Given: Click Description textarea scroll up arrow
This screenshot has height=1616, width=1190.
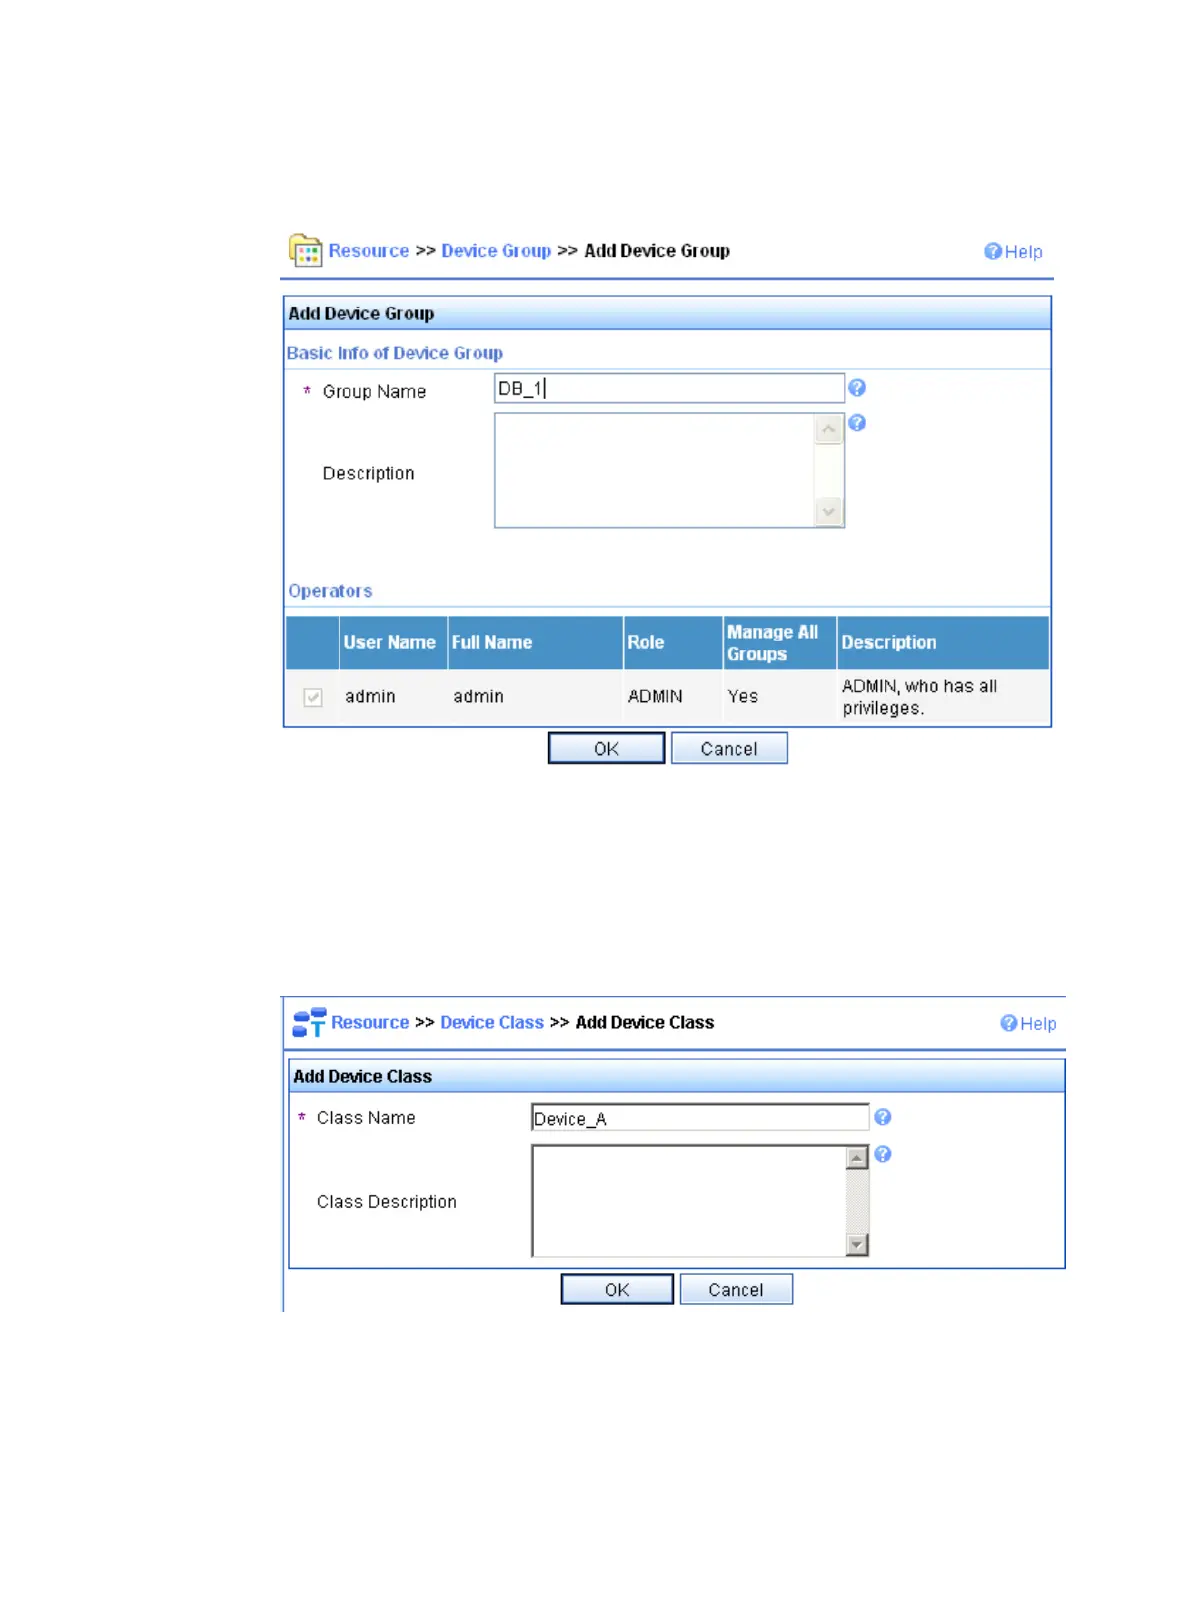Looking at the screenshot, I should 829,429.
